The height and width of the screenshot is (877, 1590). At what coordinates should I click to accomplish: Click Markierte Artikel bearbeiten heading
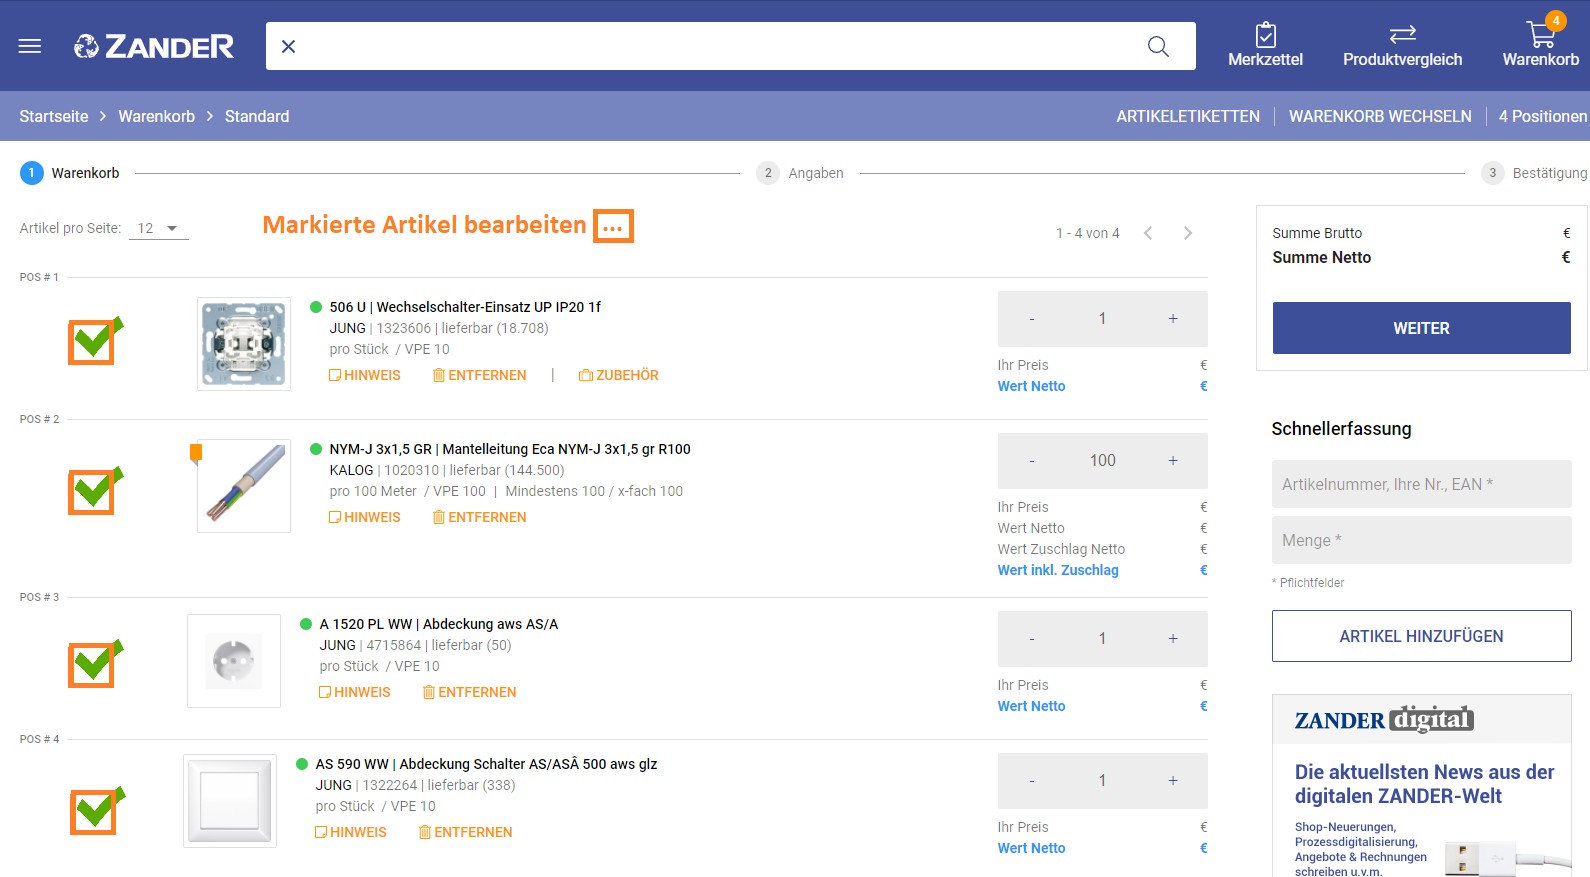point(424,225)
